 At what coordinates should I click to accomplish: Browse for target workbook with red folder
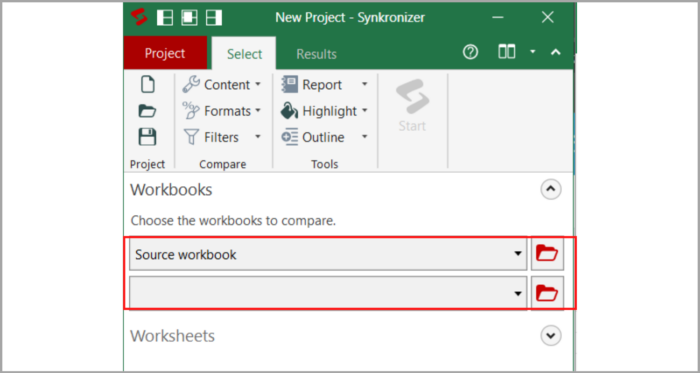[547, 293]
